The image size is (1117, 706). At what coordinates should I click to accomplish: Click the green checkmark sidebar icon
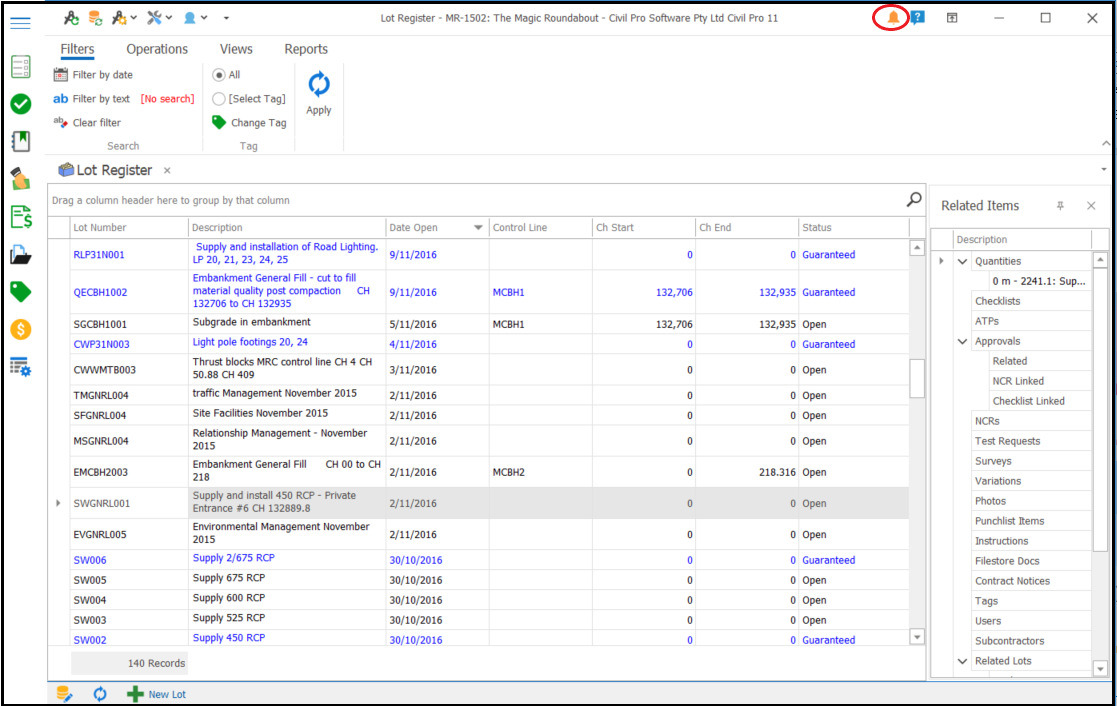(21, 104)
